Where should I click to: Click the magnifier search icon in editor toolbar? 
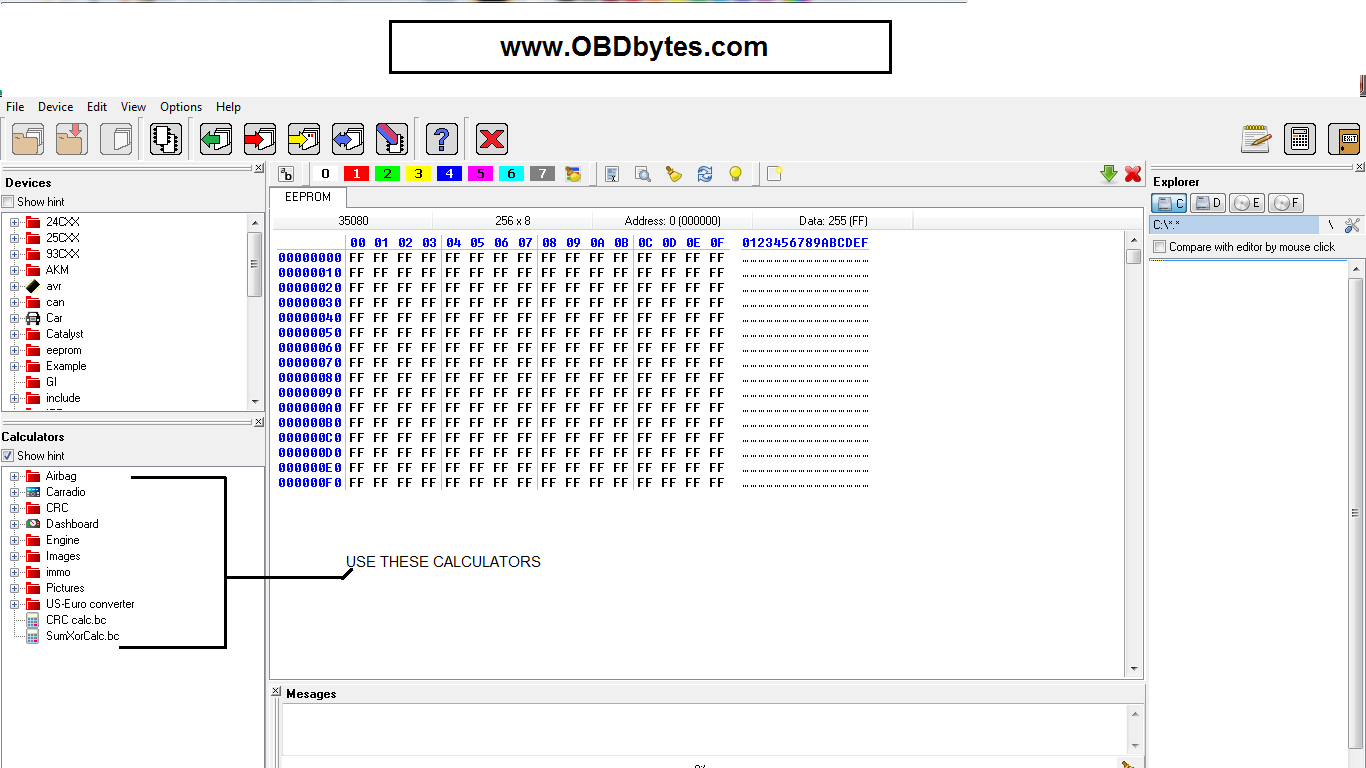(643, 174)
